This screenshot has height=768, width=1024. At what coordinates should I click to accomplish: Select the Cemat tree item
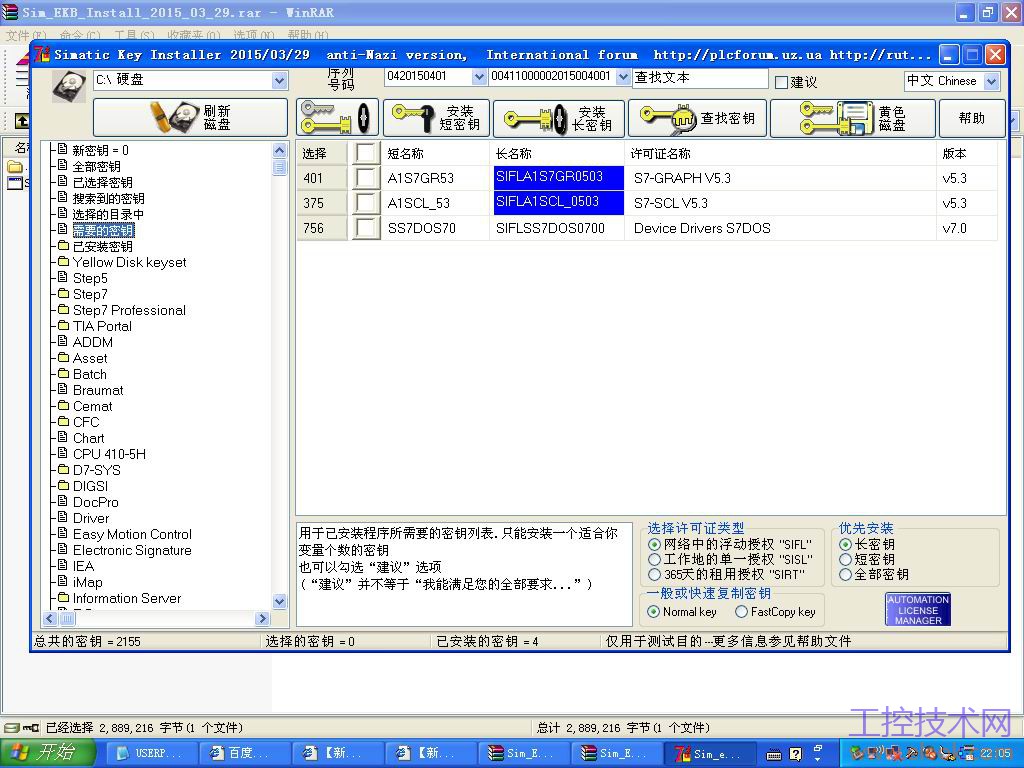[x=93, y=406]
